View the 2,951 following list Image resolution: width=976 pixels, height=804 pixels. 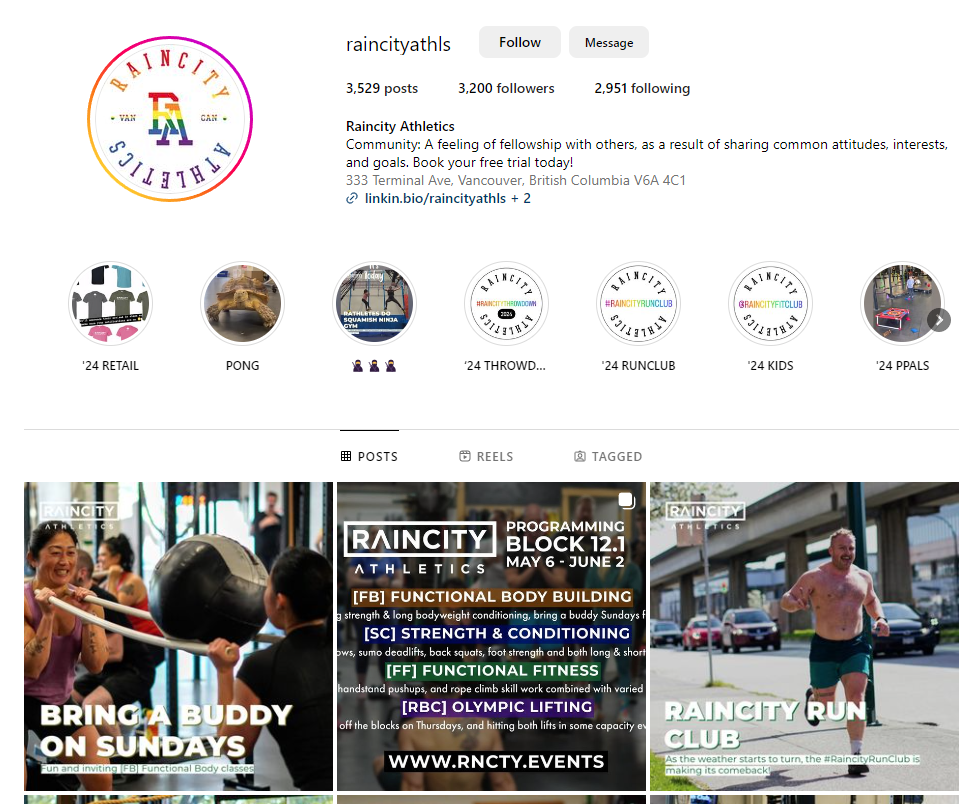[642, 88]
